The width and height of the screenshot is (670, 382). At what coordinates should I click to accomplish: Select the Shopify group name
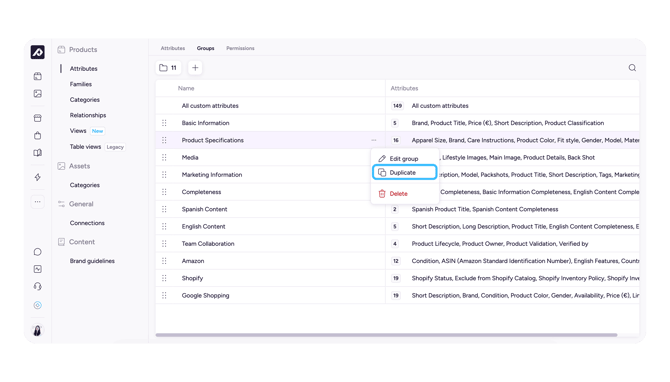pyautogui.click(x=192, y=278)
